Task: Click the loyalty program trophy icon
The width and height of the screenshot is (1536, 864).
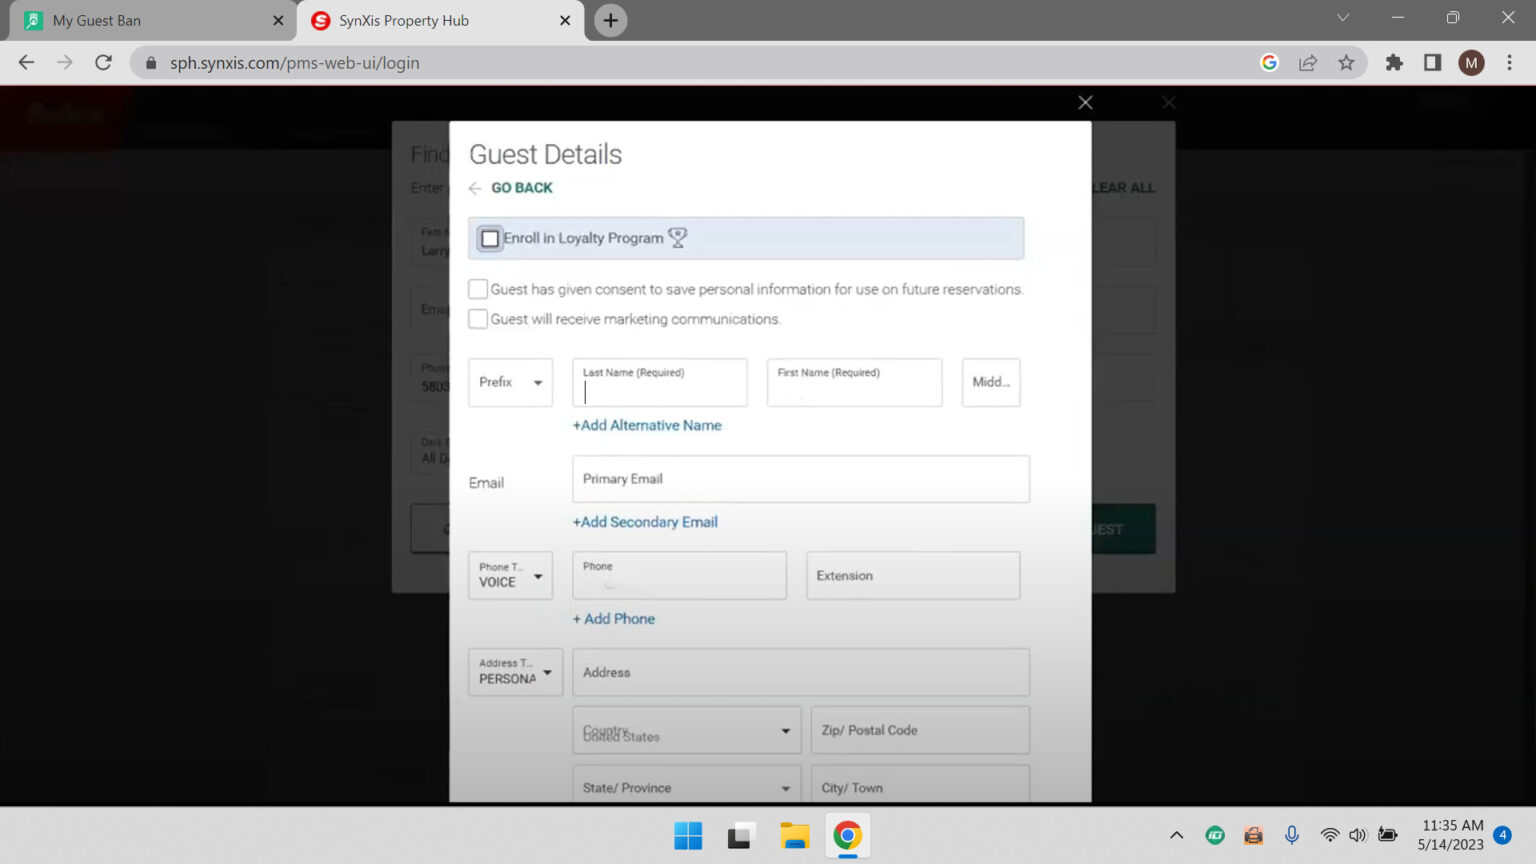Action: pyautogui.click(x=677, y=238)
